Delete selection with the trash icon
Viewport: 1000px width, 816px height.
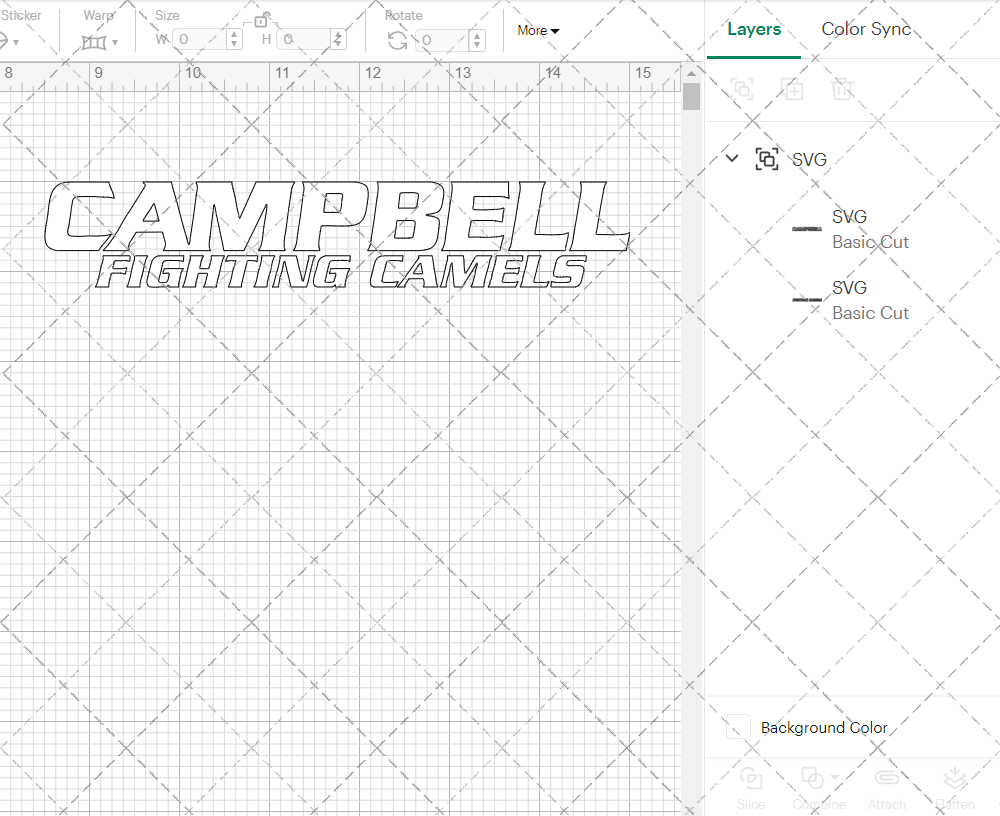[x=843, y=89]
